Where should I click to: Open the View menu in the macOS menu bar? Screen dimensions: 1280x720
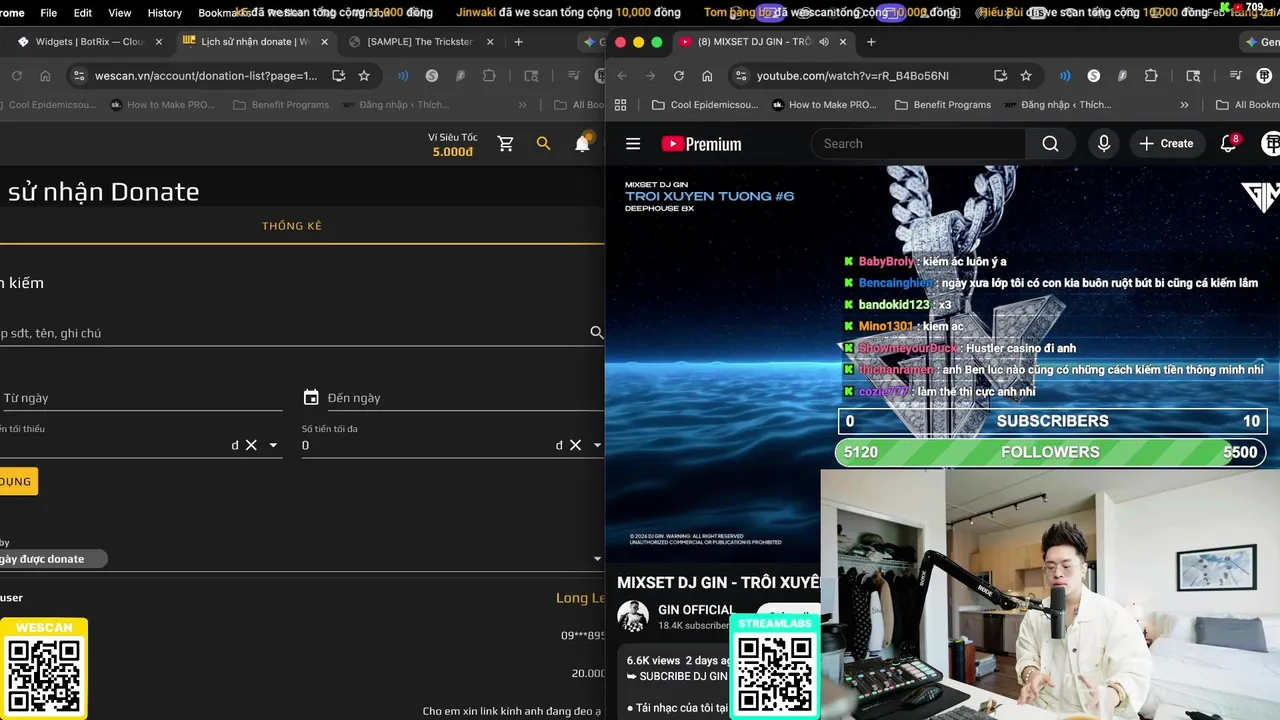(119, 13)
